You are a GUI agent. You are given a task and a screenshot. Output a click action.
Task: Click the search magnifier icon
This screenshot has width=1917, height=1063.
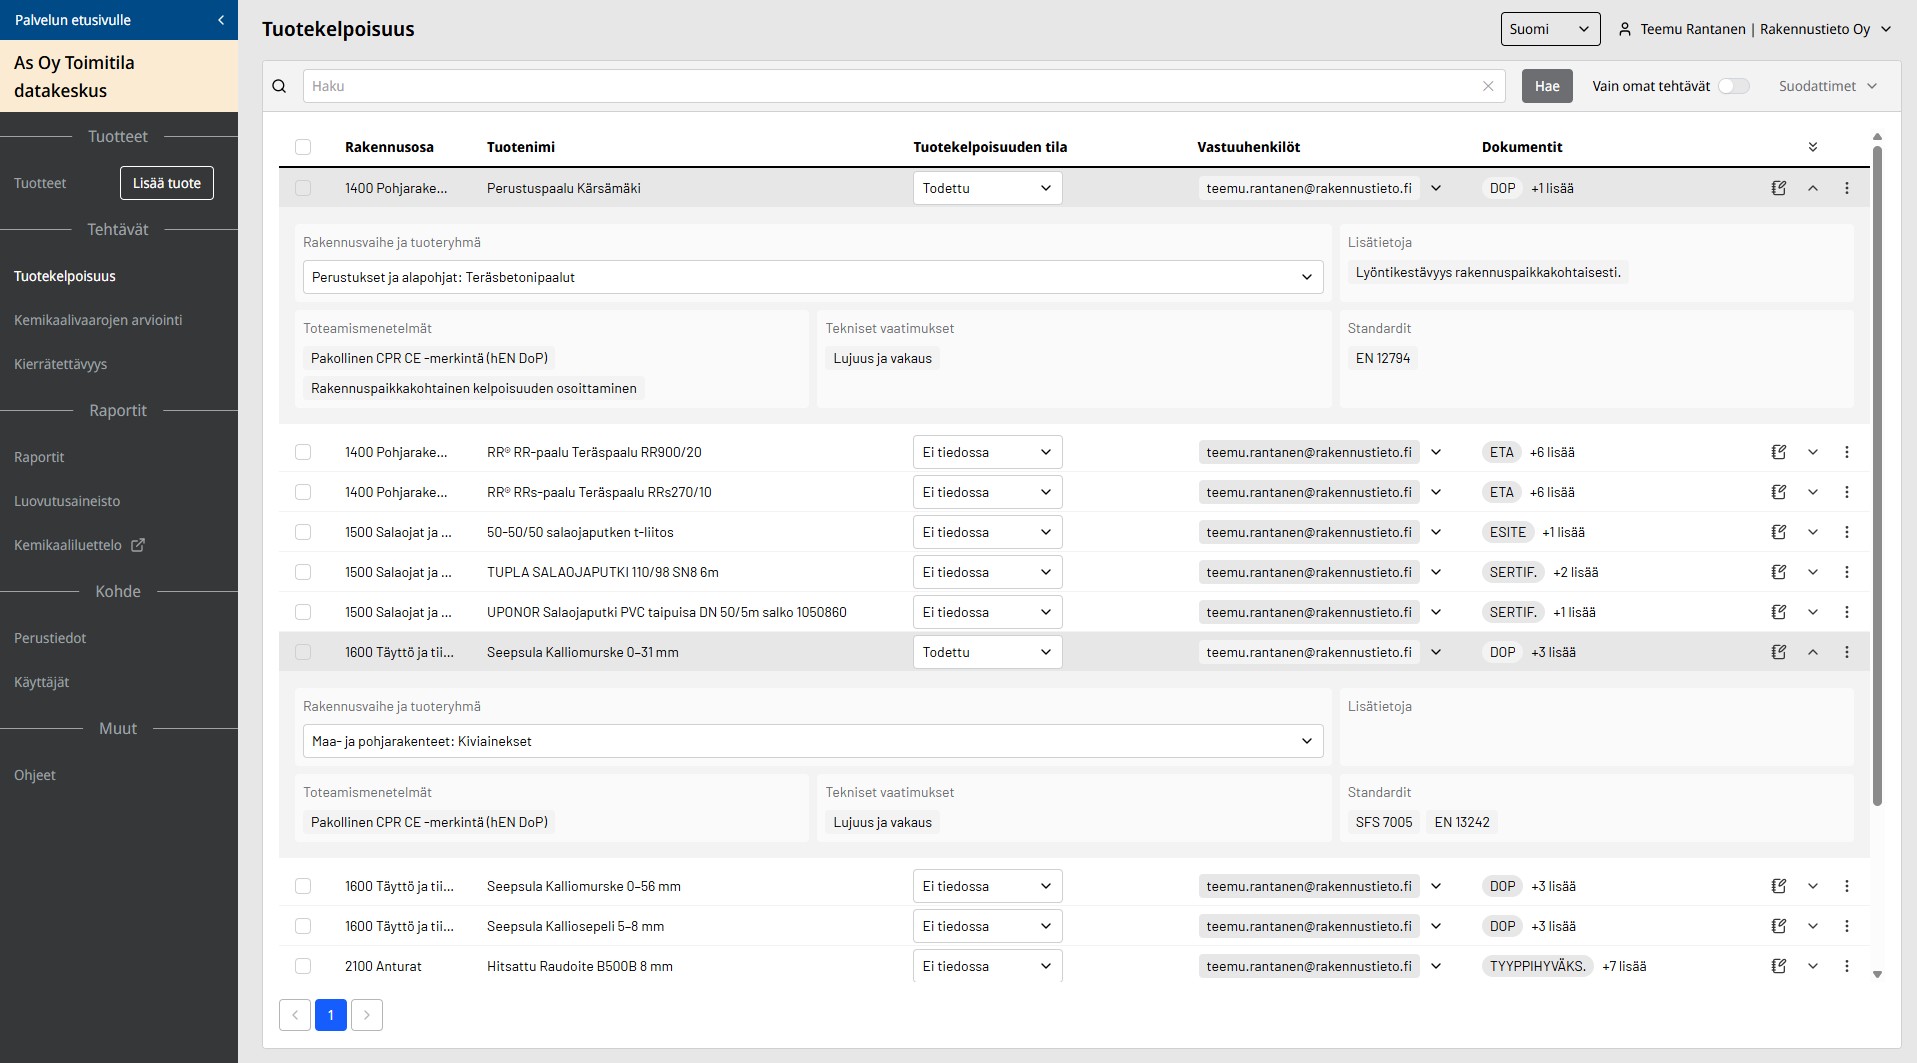(280, 86)
